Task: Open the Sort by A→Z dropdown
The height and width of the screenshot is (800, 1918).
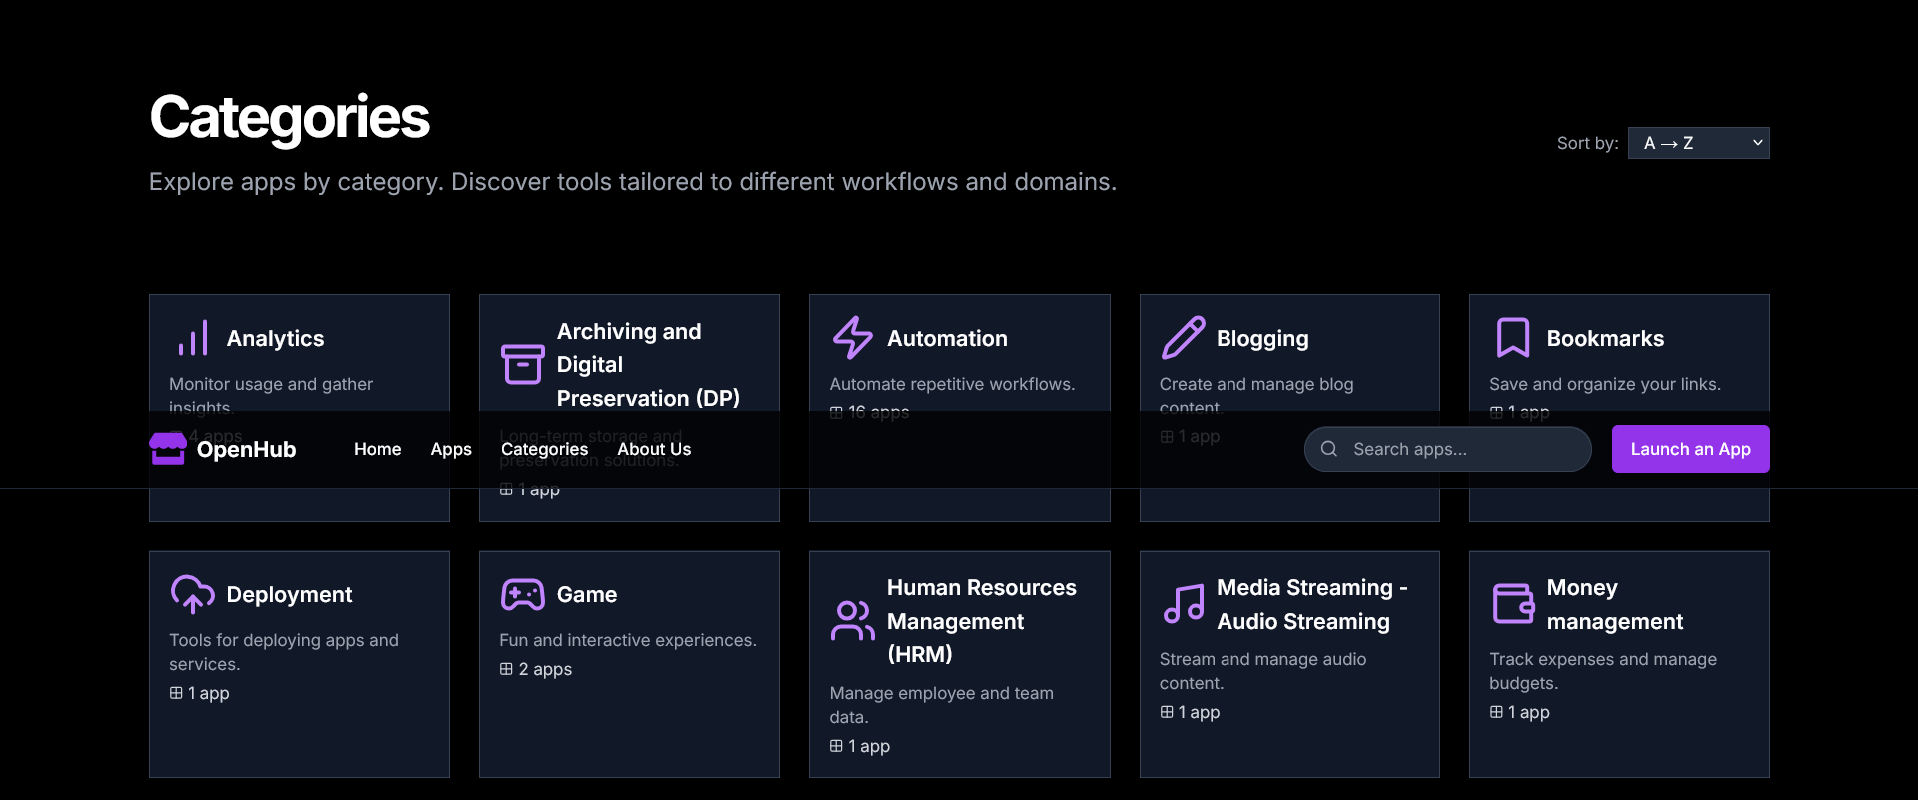Action: tap(1698, 143)
